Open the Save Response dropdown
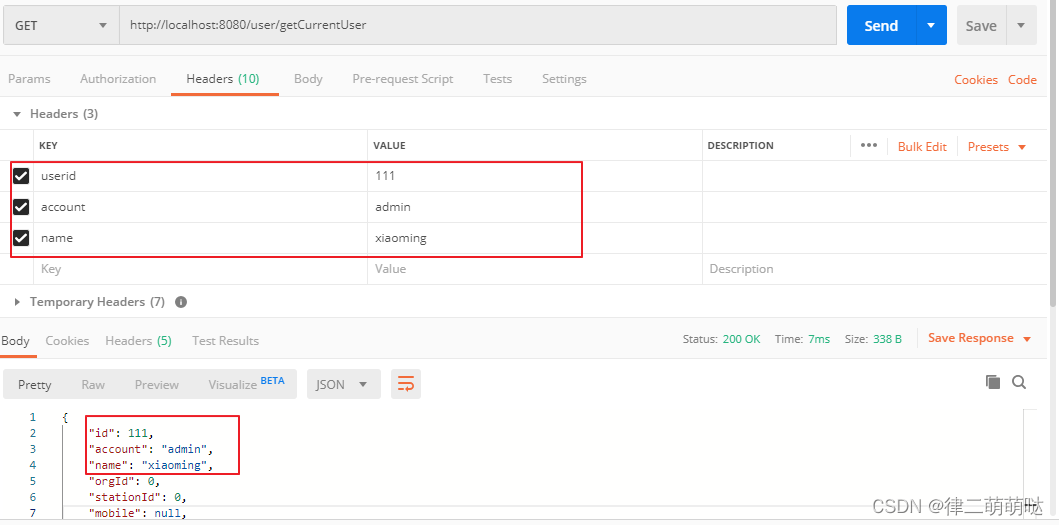This screenshot has width=1059, height=525. tap(979, 339)
